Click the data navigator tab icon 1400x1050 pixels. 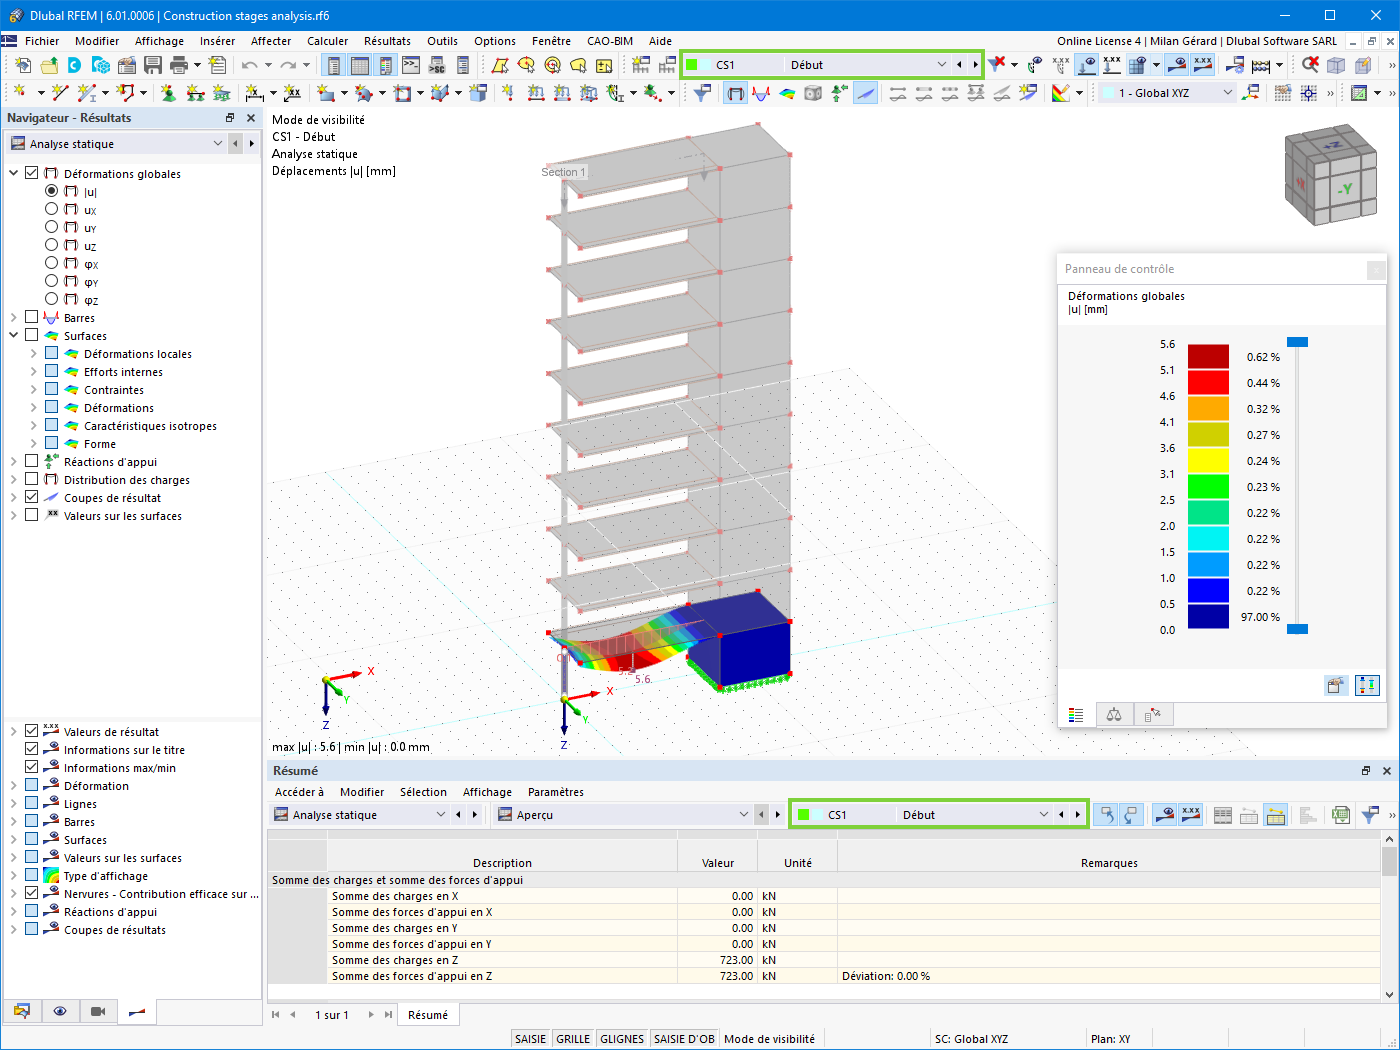point(22,1011)
